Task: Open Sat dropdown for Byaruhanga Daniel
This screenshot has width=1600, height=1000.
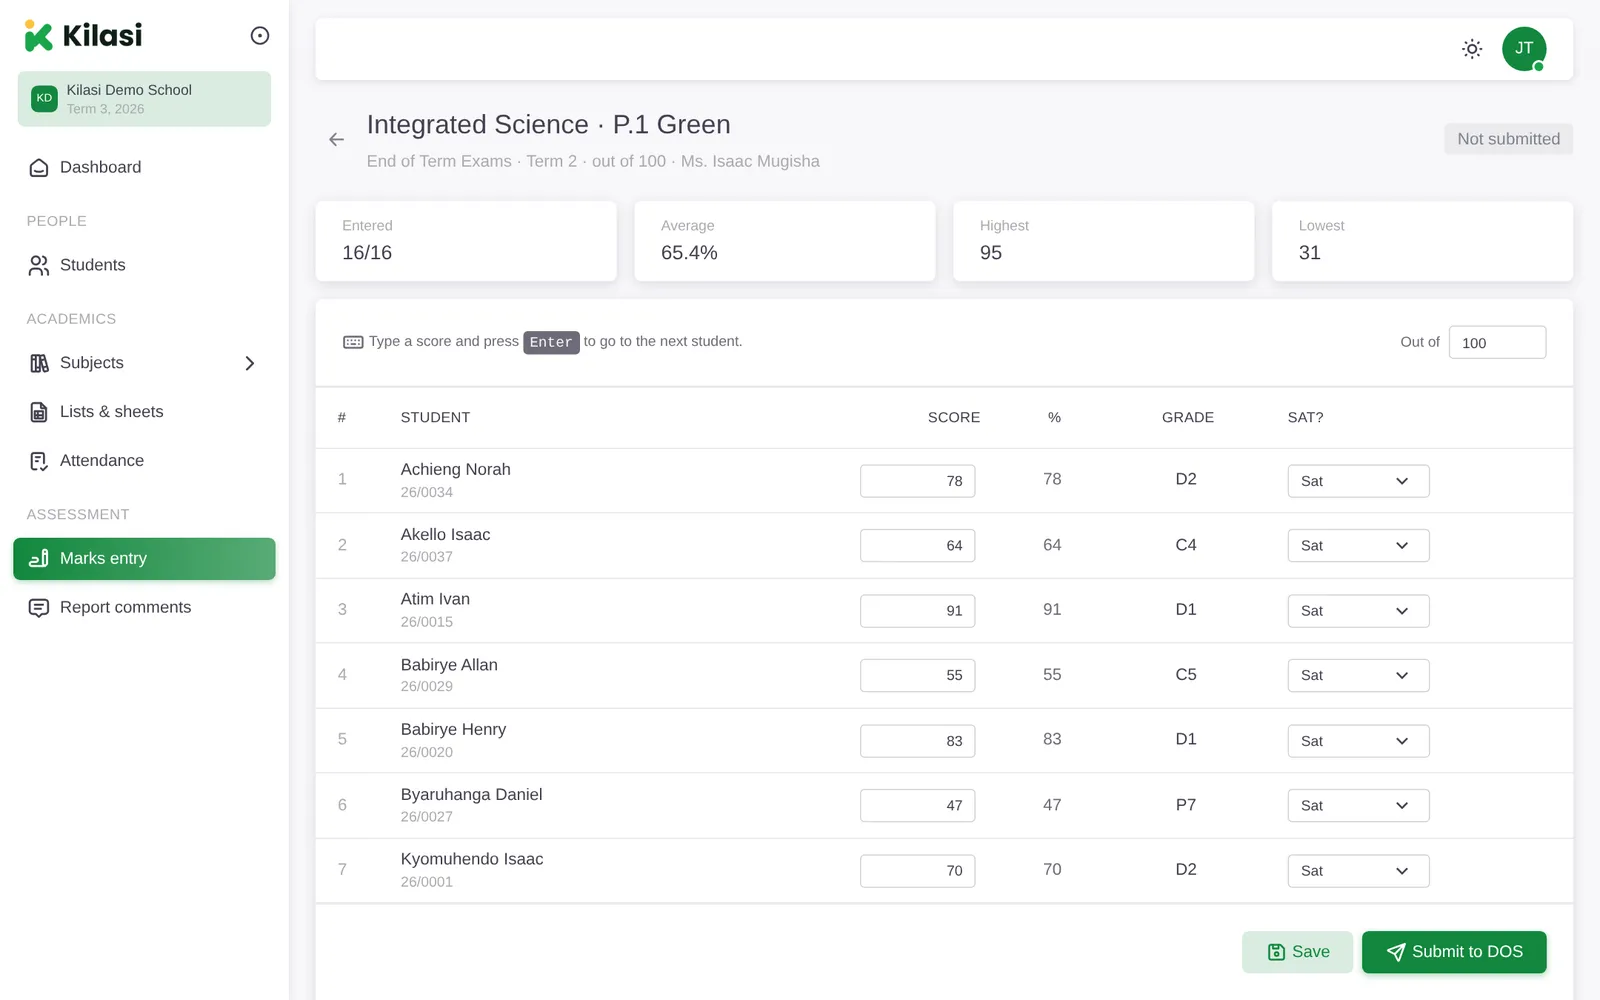Action: coord(1358,806)
